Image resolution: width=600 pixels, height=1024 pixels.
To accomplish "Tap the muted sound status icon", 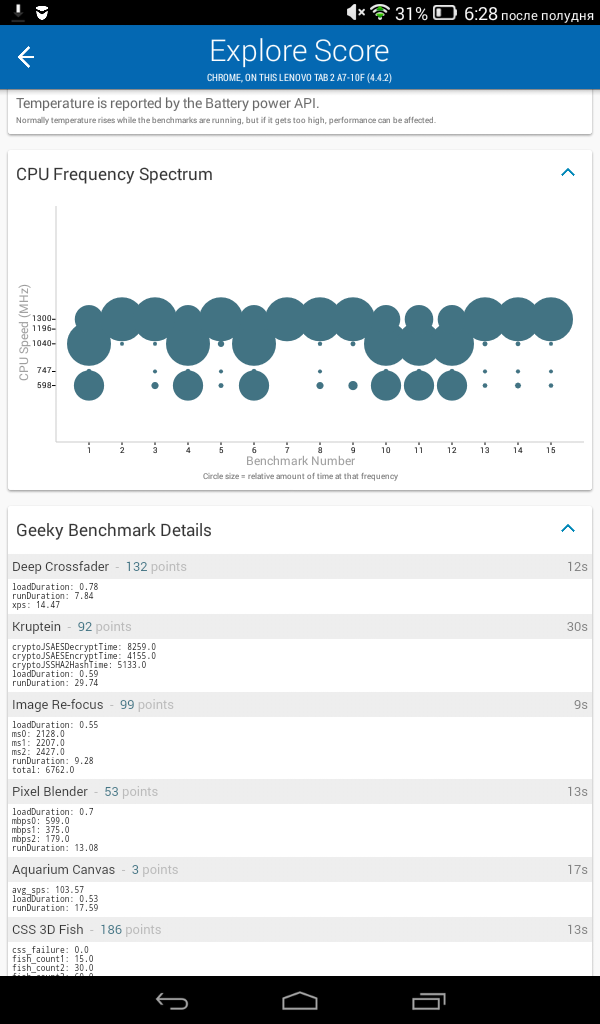I will point(355,12).
